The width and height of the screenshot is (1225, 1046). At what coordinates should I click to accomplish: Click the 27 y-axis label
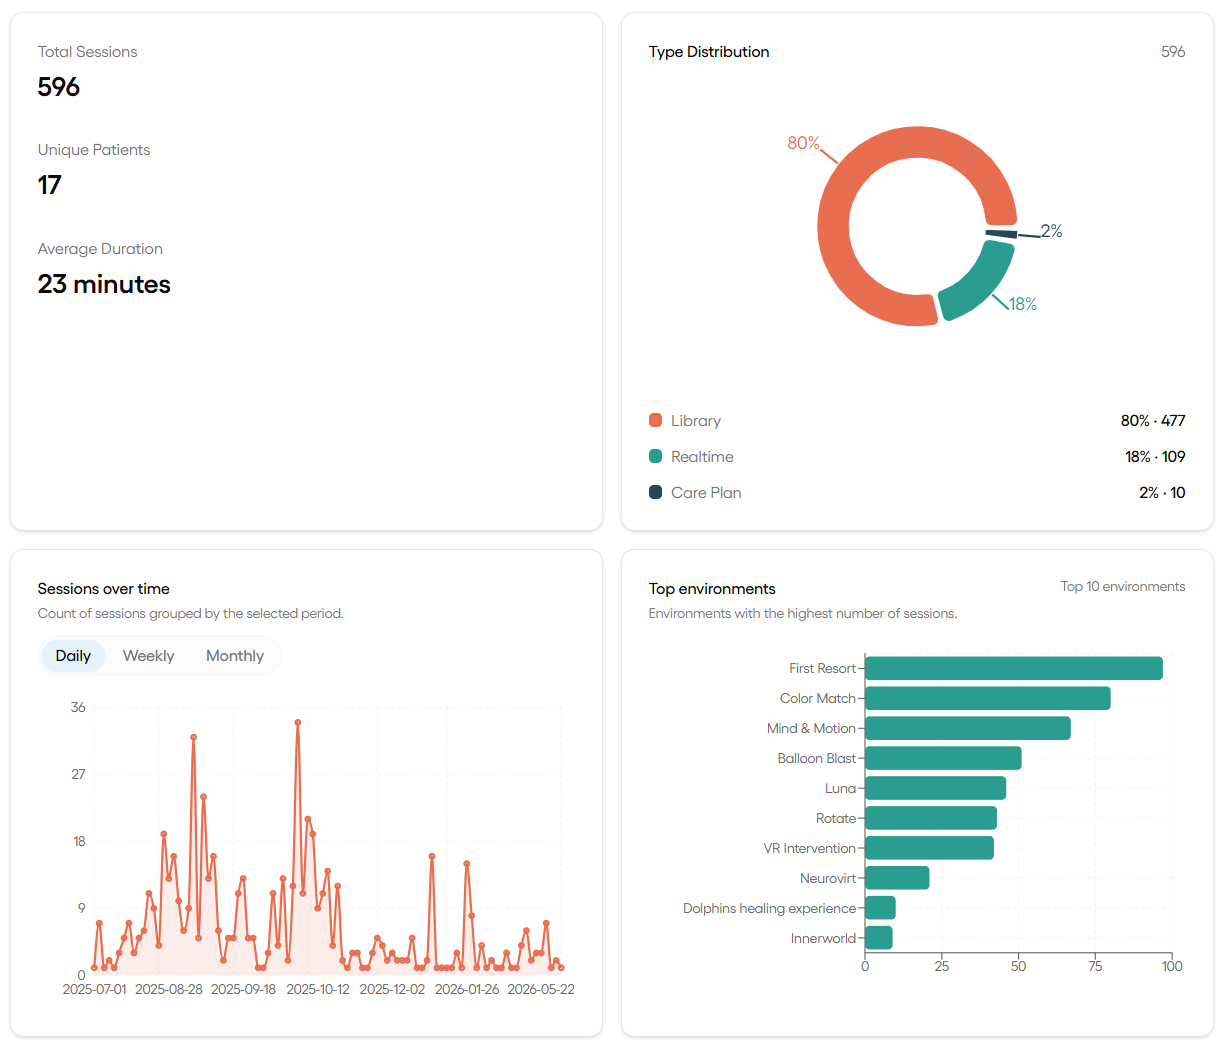(78, 774)
